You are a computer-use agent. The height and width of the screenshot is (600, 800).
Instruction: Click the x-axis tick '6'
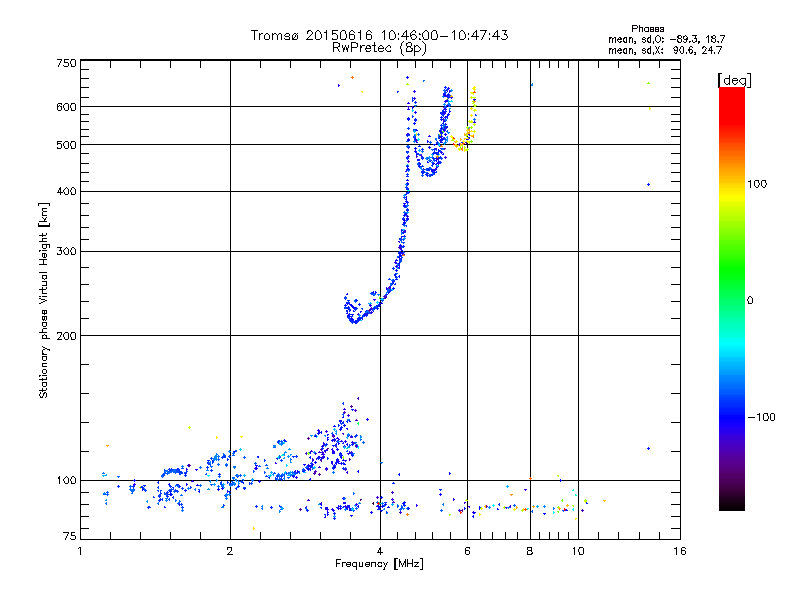coord(467,551)
